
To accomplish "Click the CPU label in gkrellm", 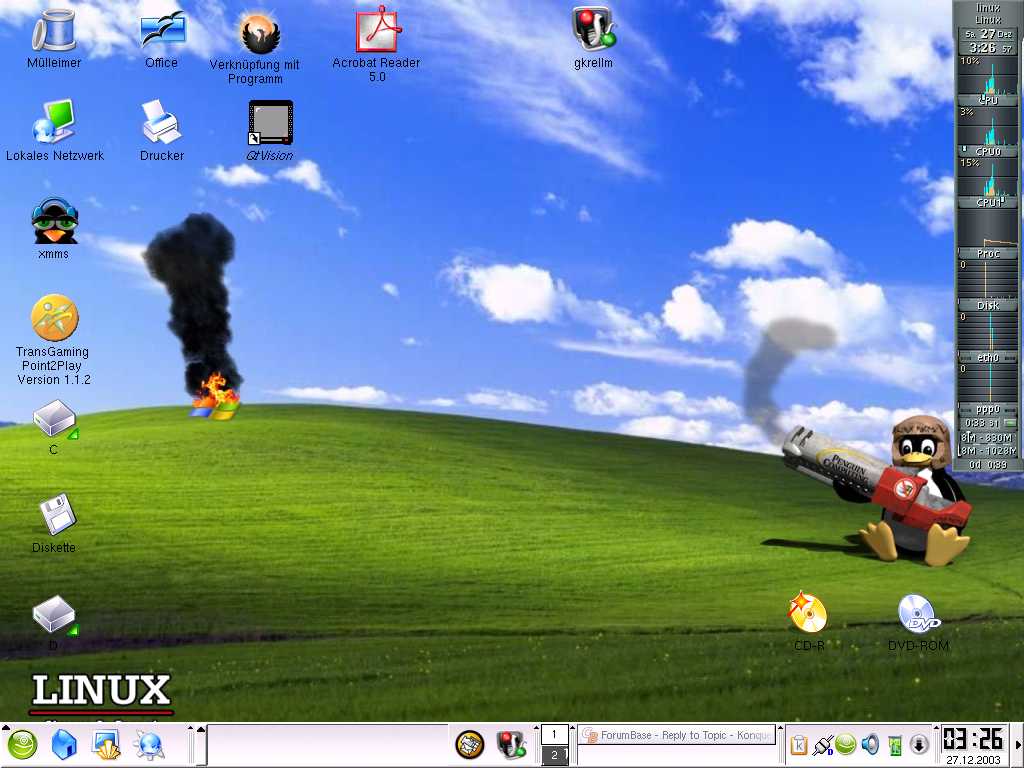I will tap(987, 101).
